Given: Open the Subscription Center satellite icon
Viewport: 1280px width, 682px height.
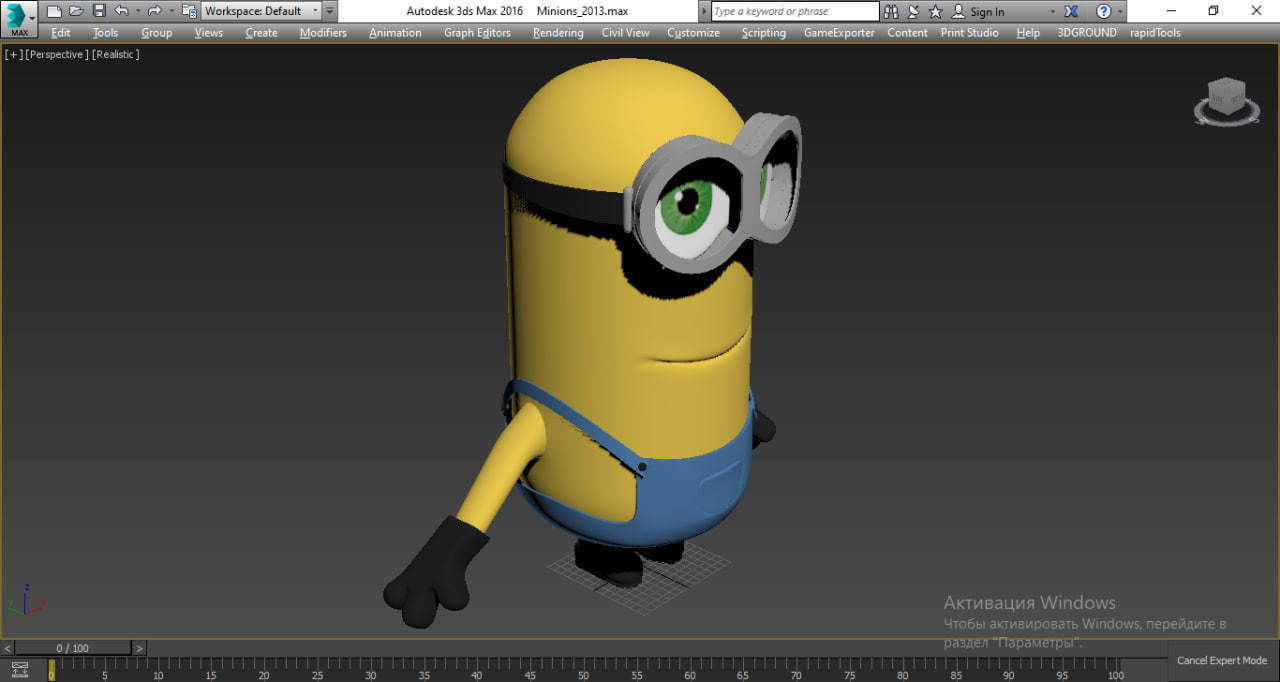Looking at the screenshot, I should 914,11.
